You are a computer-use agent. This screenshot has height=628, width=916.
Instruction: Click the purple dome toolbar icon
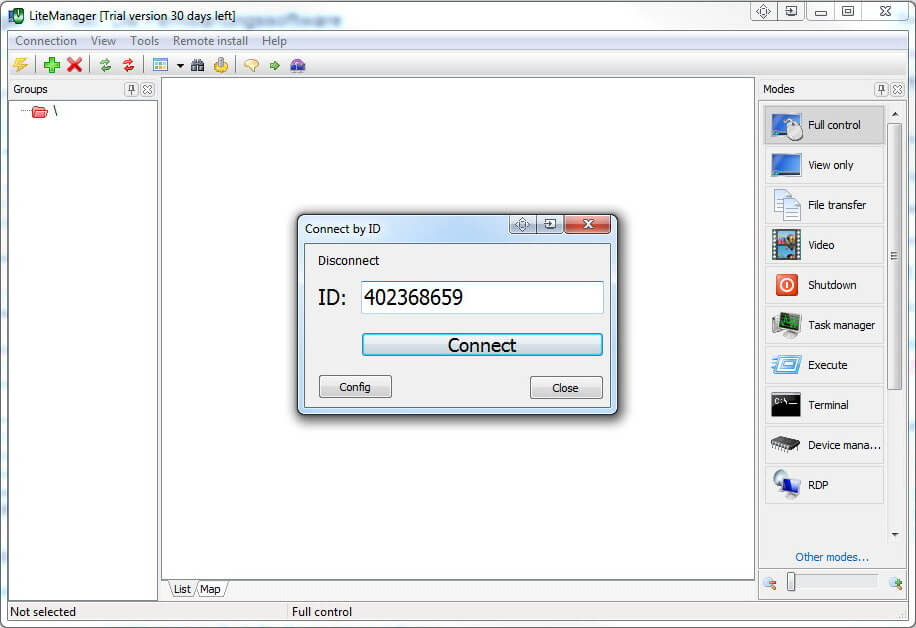(x=298, y=65)
